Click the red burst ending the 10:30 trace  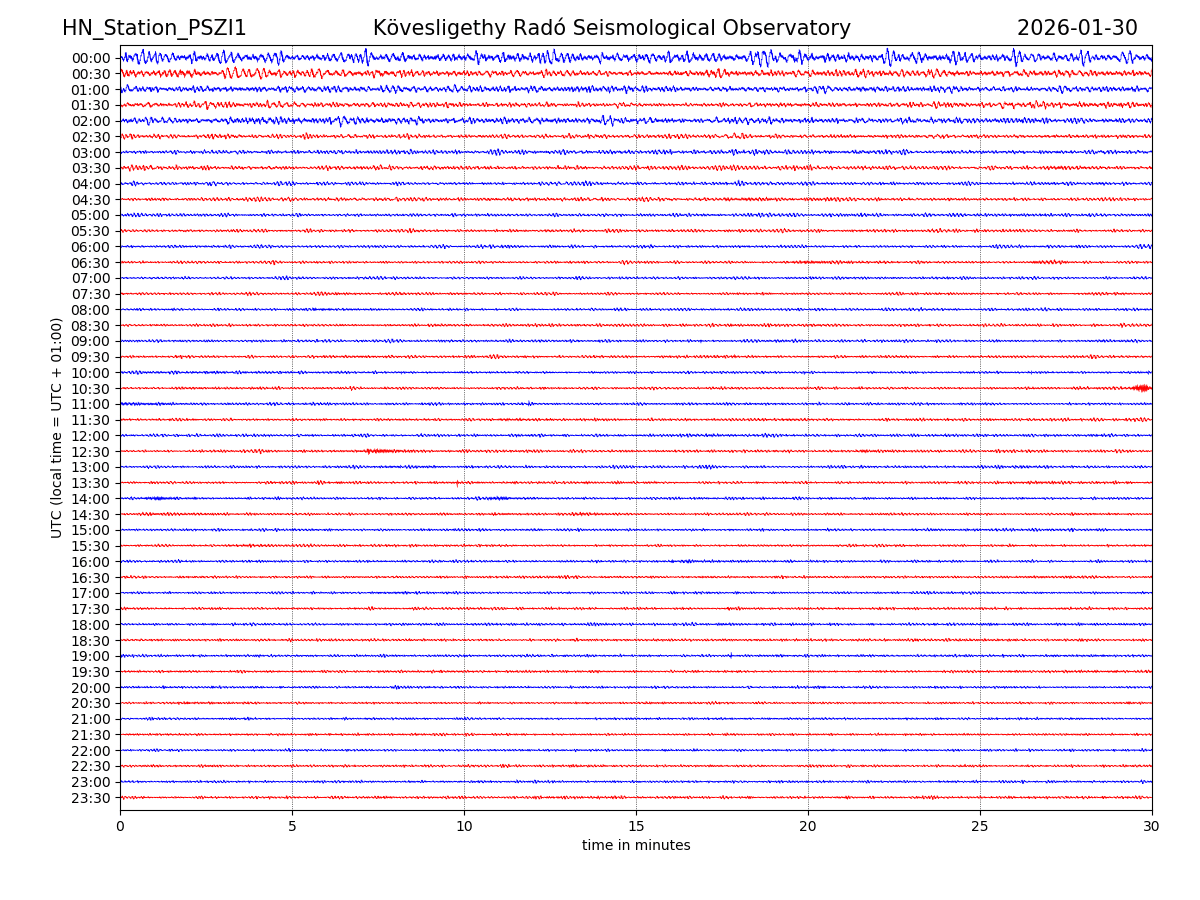[1141, 388]
